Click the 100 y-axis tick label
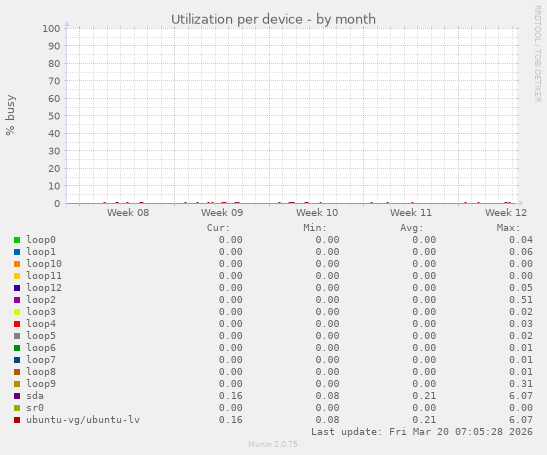547x455 pixels. (51, 28)
